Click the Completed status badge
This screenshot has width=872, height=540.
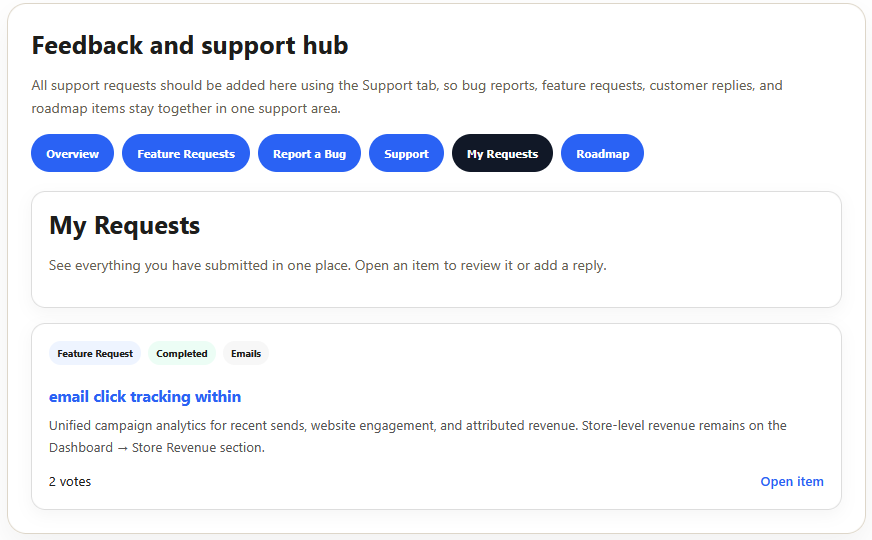point(182,354)
